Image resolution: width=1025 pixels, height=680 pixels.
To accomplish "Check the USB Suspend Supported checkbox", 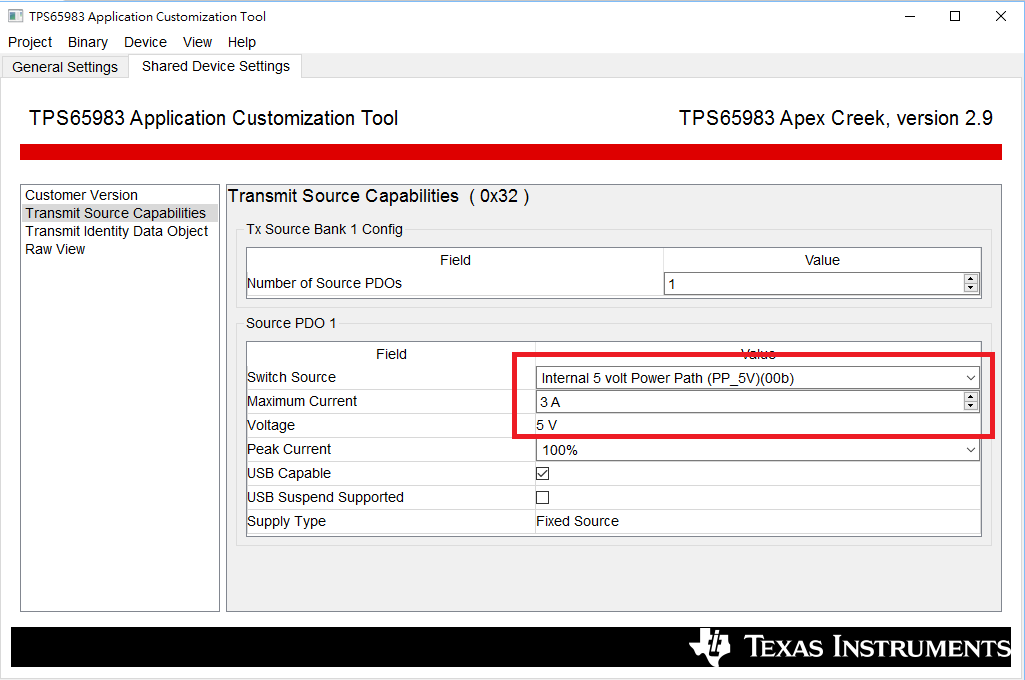I will [543, 498].
